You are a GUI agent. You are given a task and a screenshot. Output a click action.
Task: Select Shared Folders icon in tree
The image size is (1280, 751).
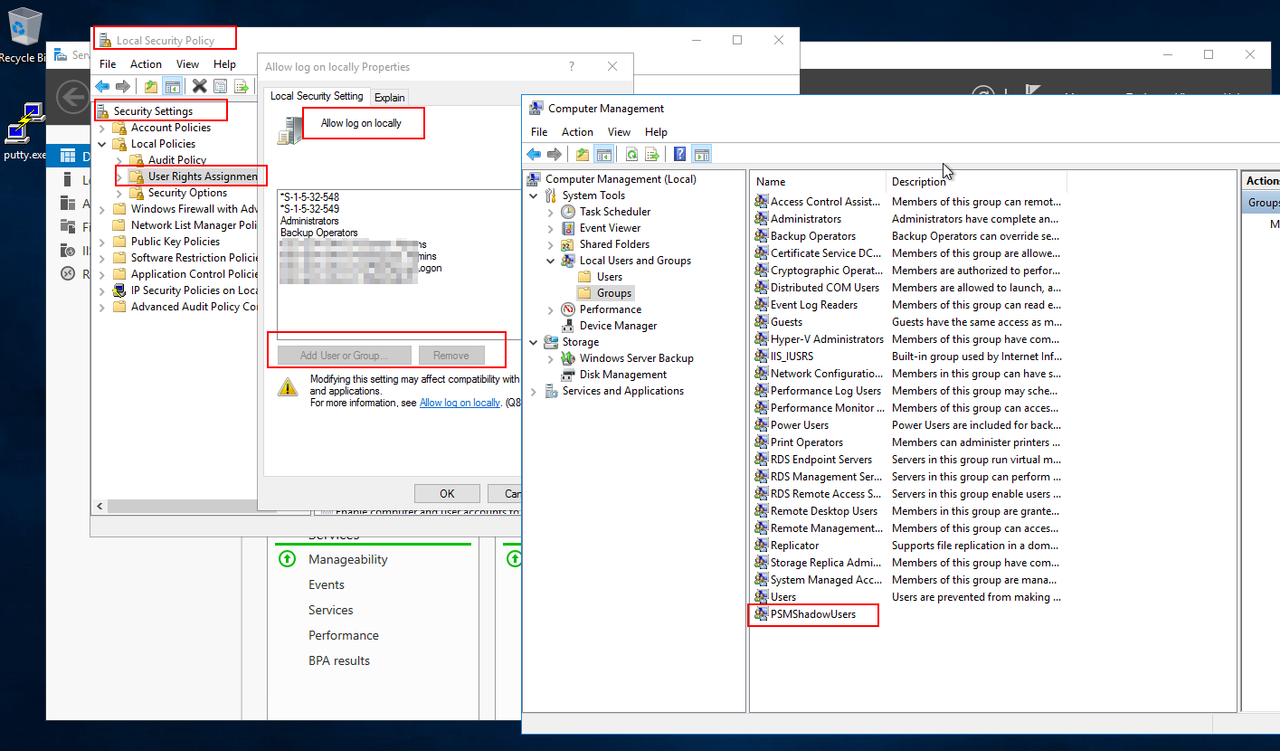[x=568, y=244]
